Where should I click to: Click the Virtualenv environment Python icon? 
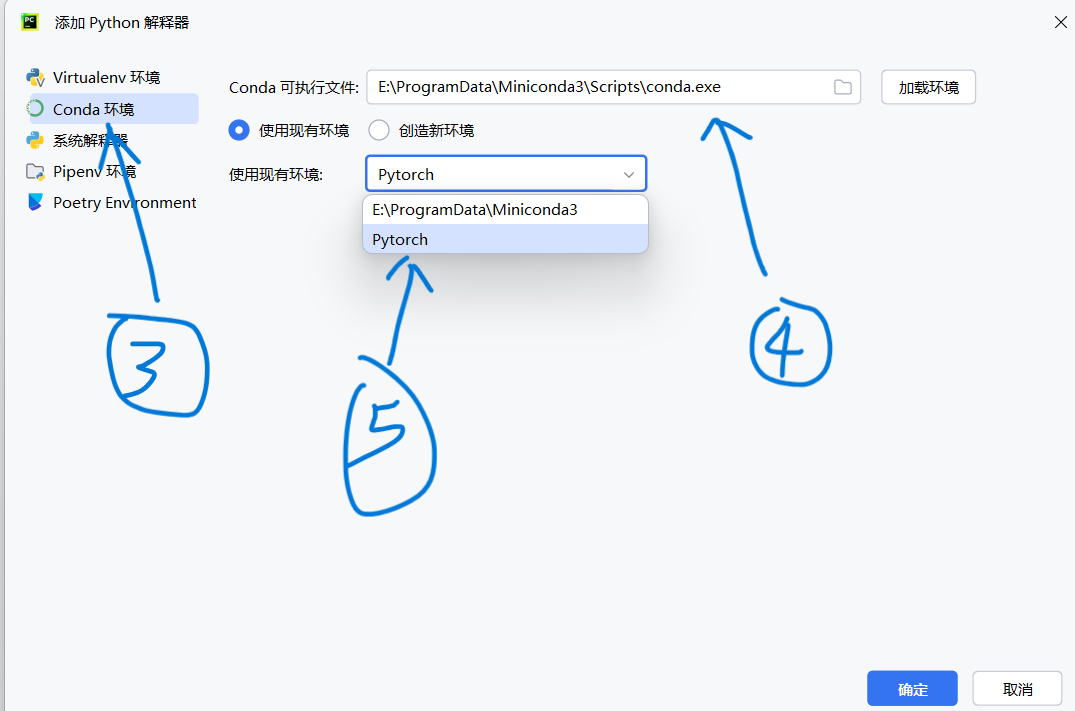[x=35, y=77]
